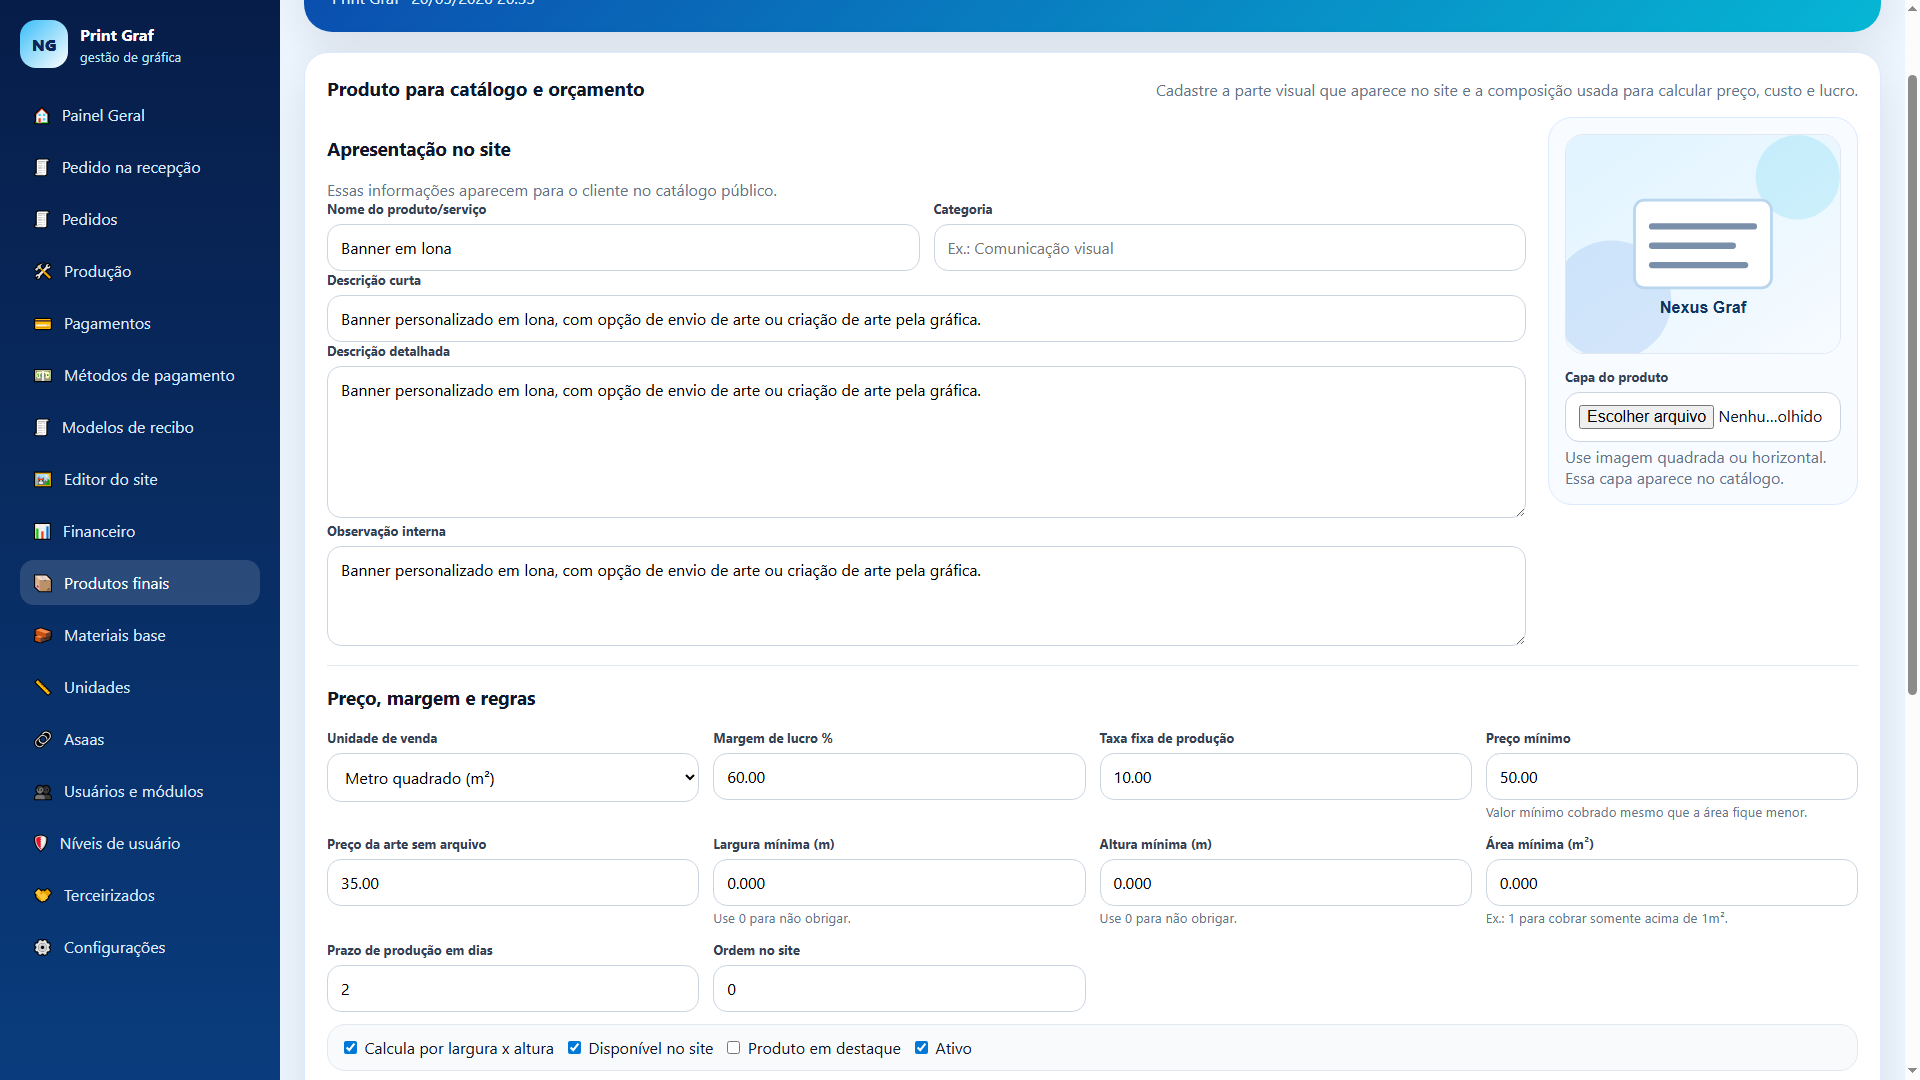Click the Produtos finais box icon
Screen dimensions: 1920x1080
coord(43,584)
